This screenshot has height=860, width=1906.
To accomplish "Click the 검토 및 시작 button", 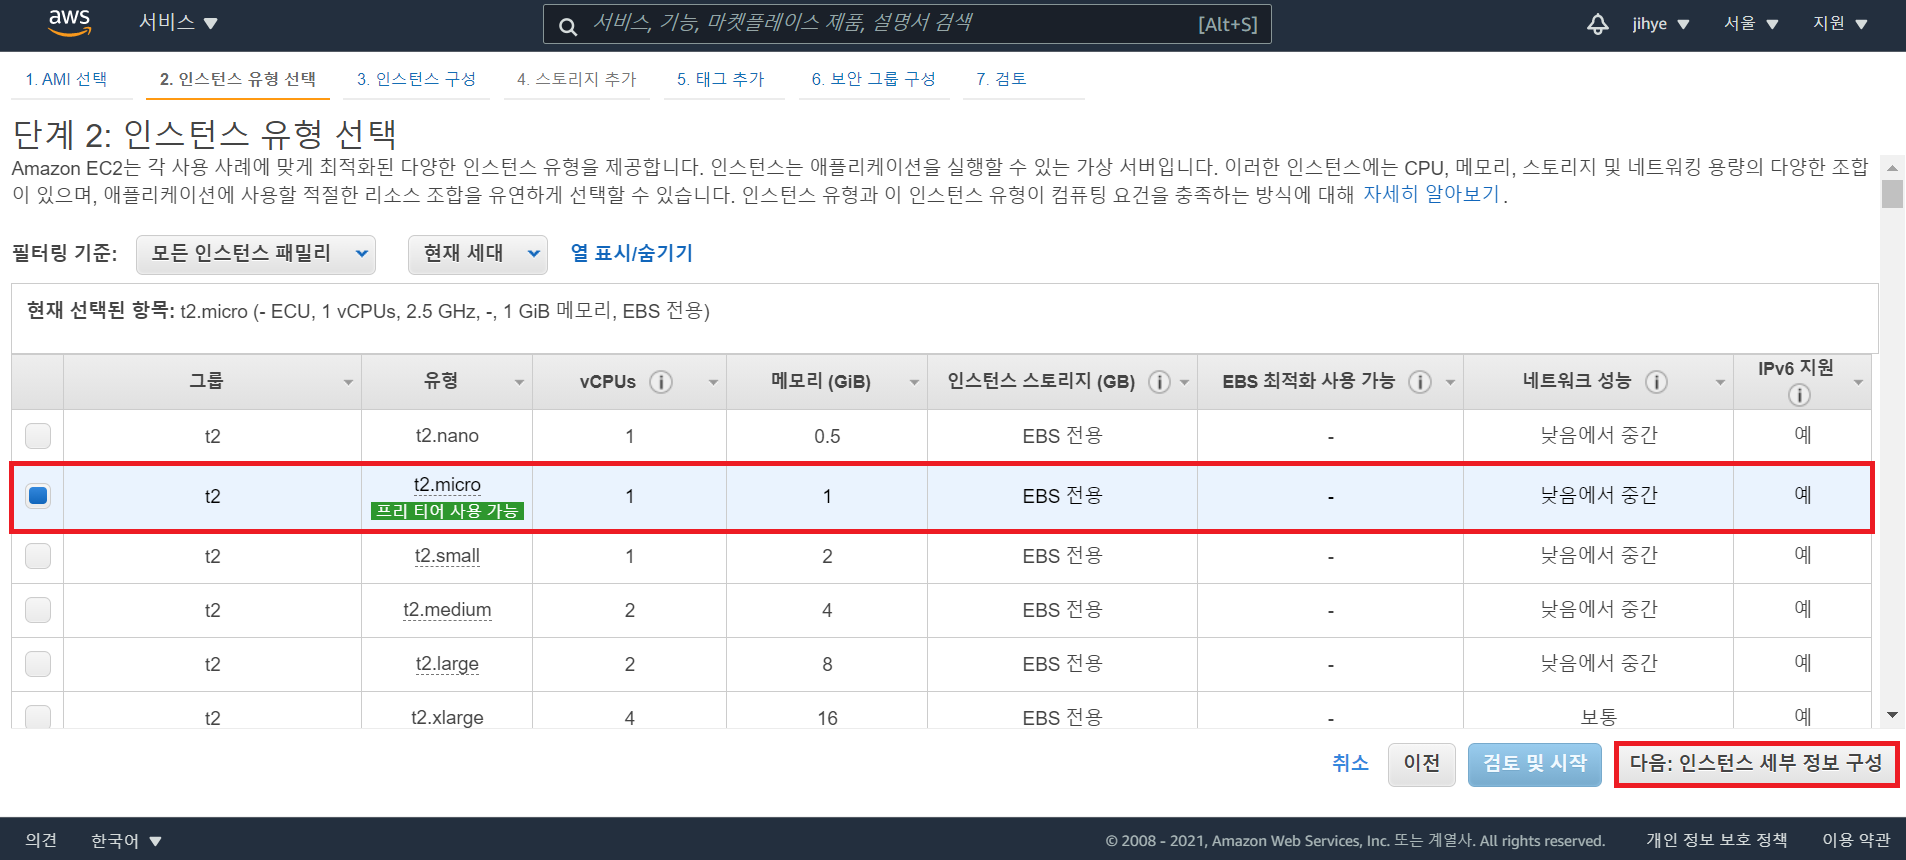I will pyautogui.click(x=1535, y=764).
